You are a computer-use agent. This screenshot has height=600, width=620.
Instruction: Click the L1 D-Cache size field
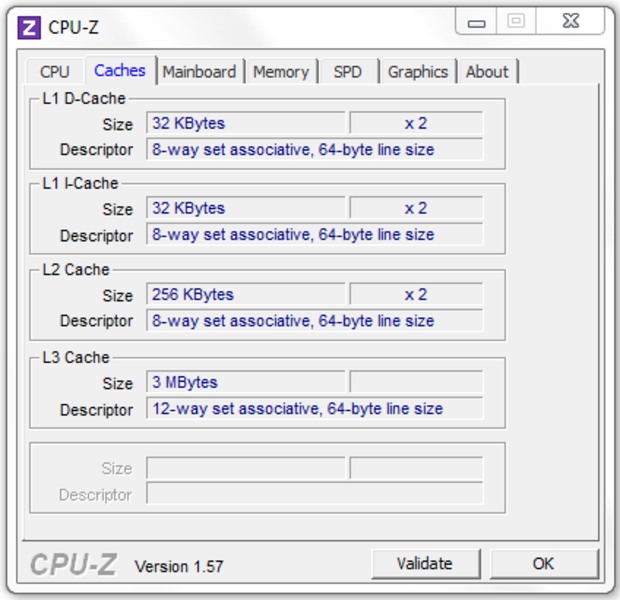(x=246, y=123)
